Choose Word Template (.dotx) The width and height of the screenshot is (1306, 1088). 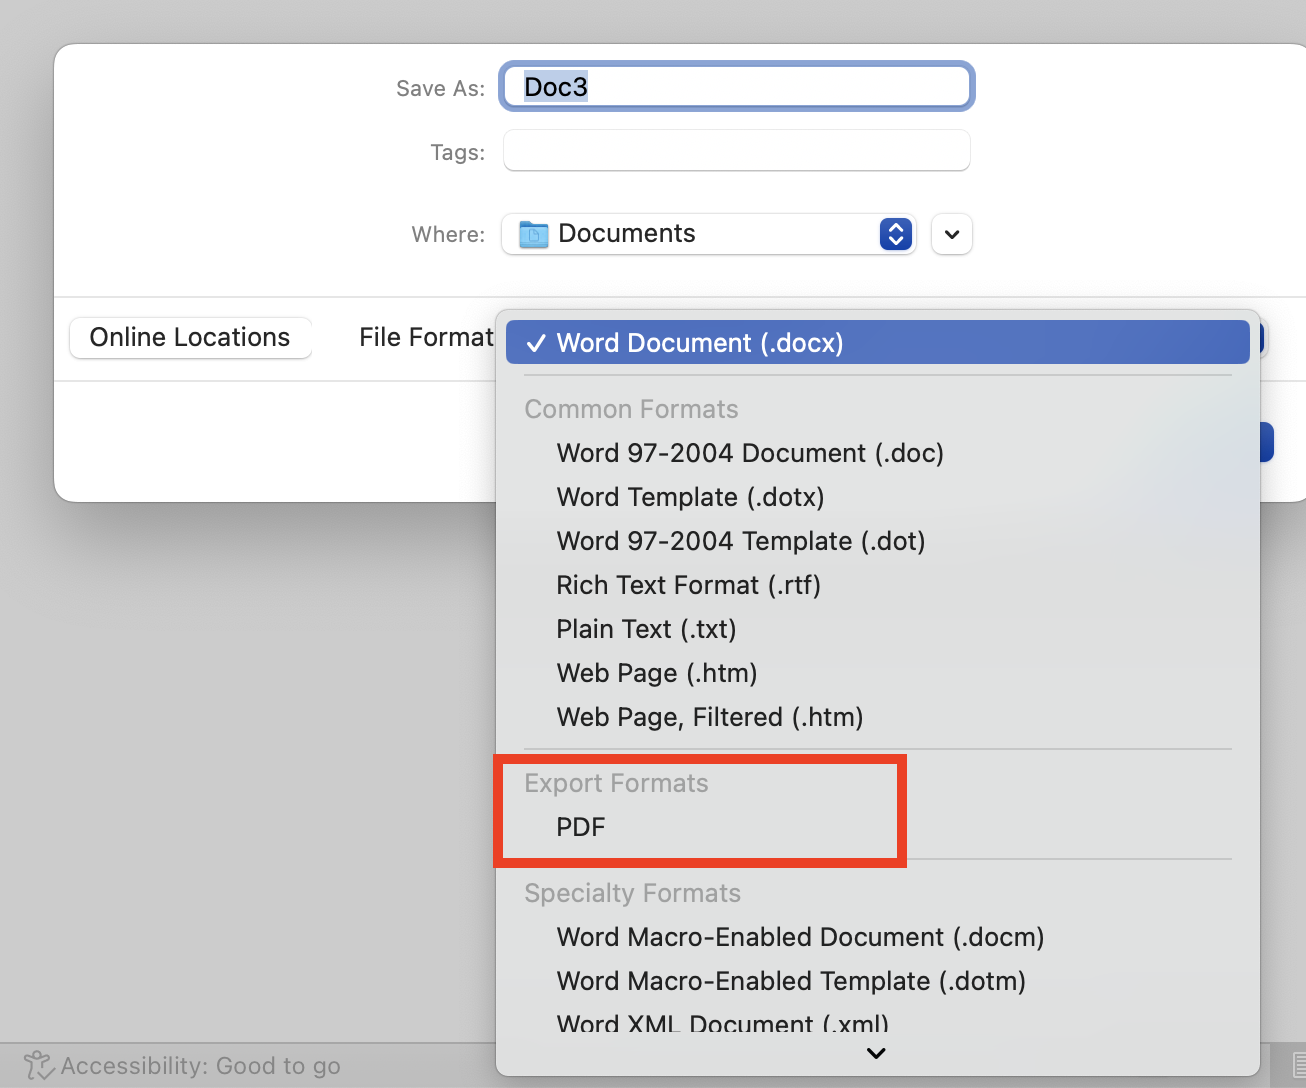(x=878, y=497)
